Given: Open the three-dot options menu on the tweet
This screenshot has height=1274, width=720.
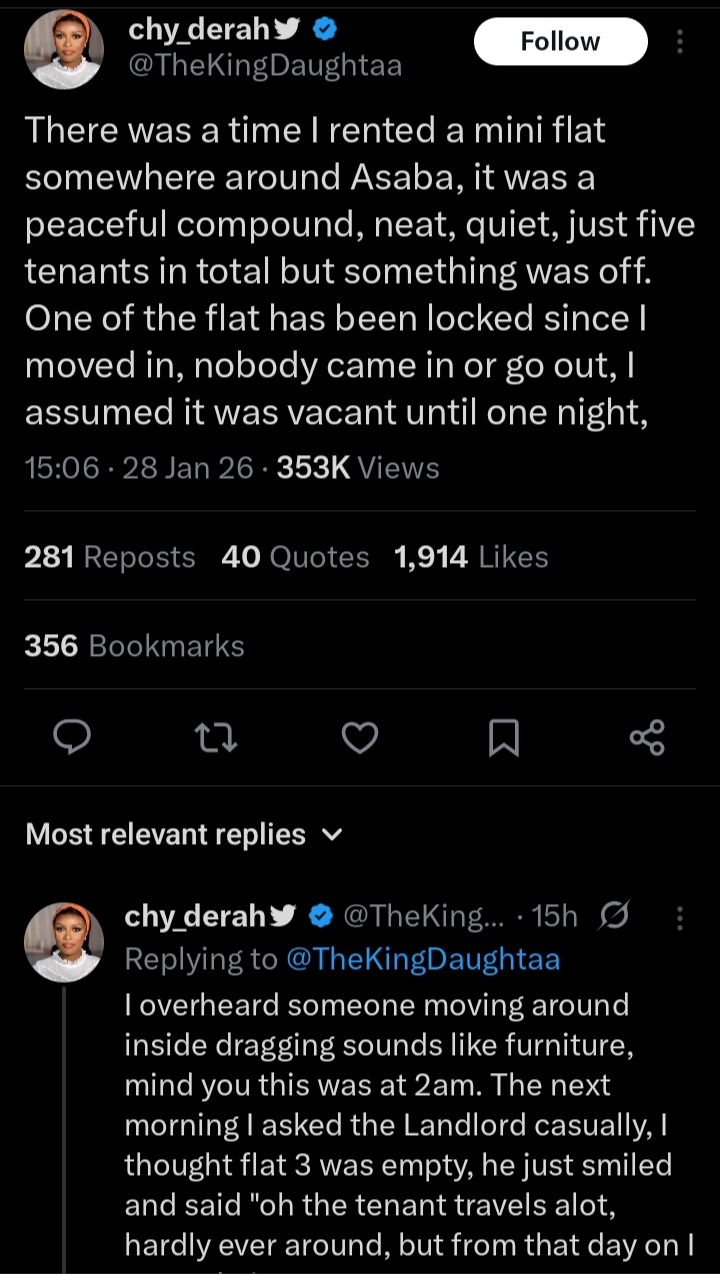Looking at the screenshot, I should [681, 40].
